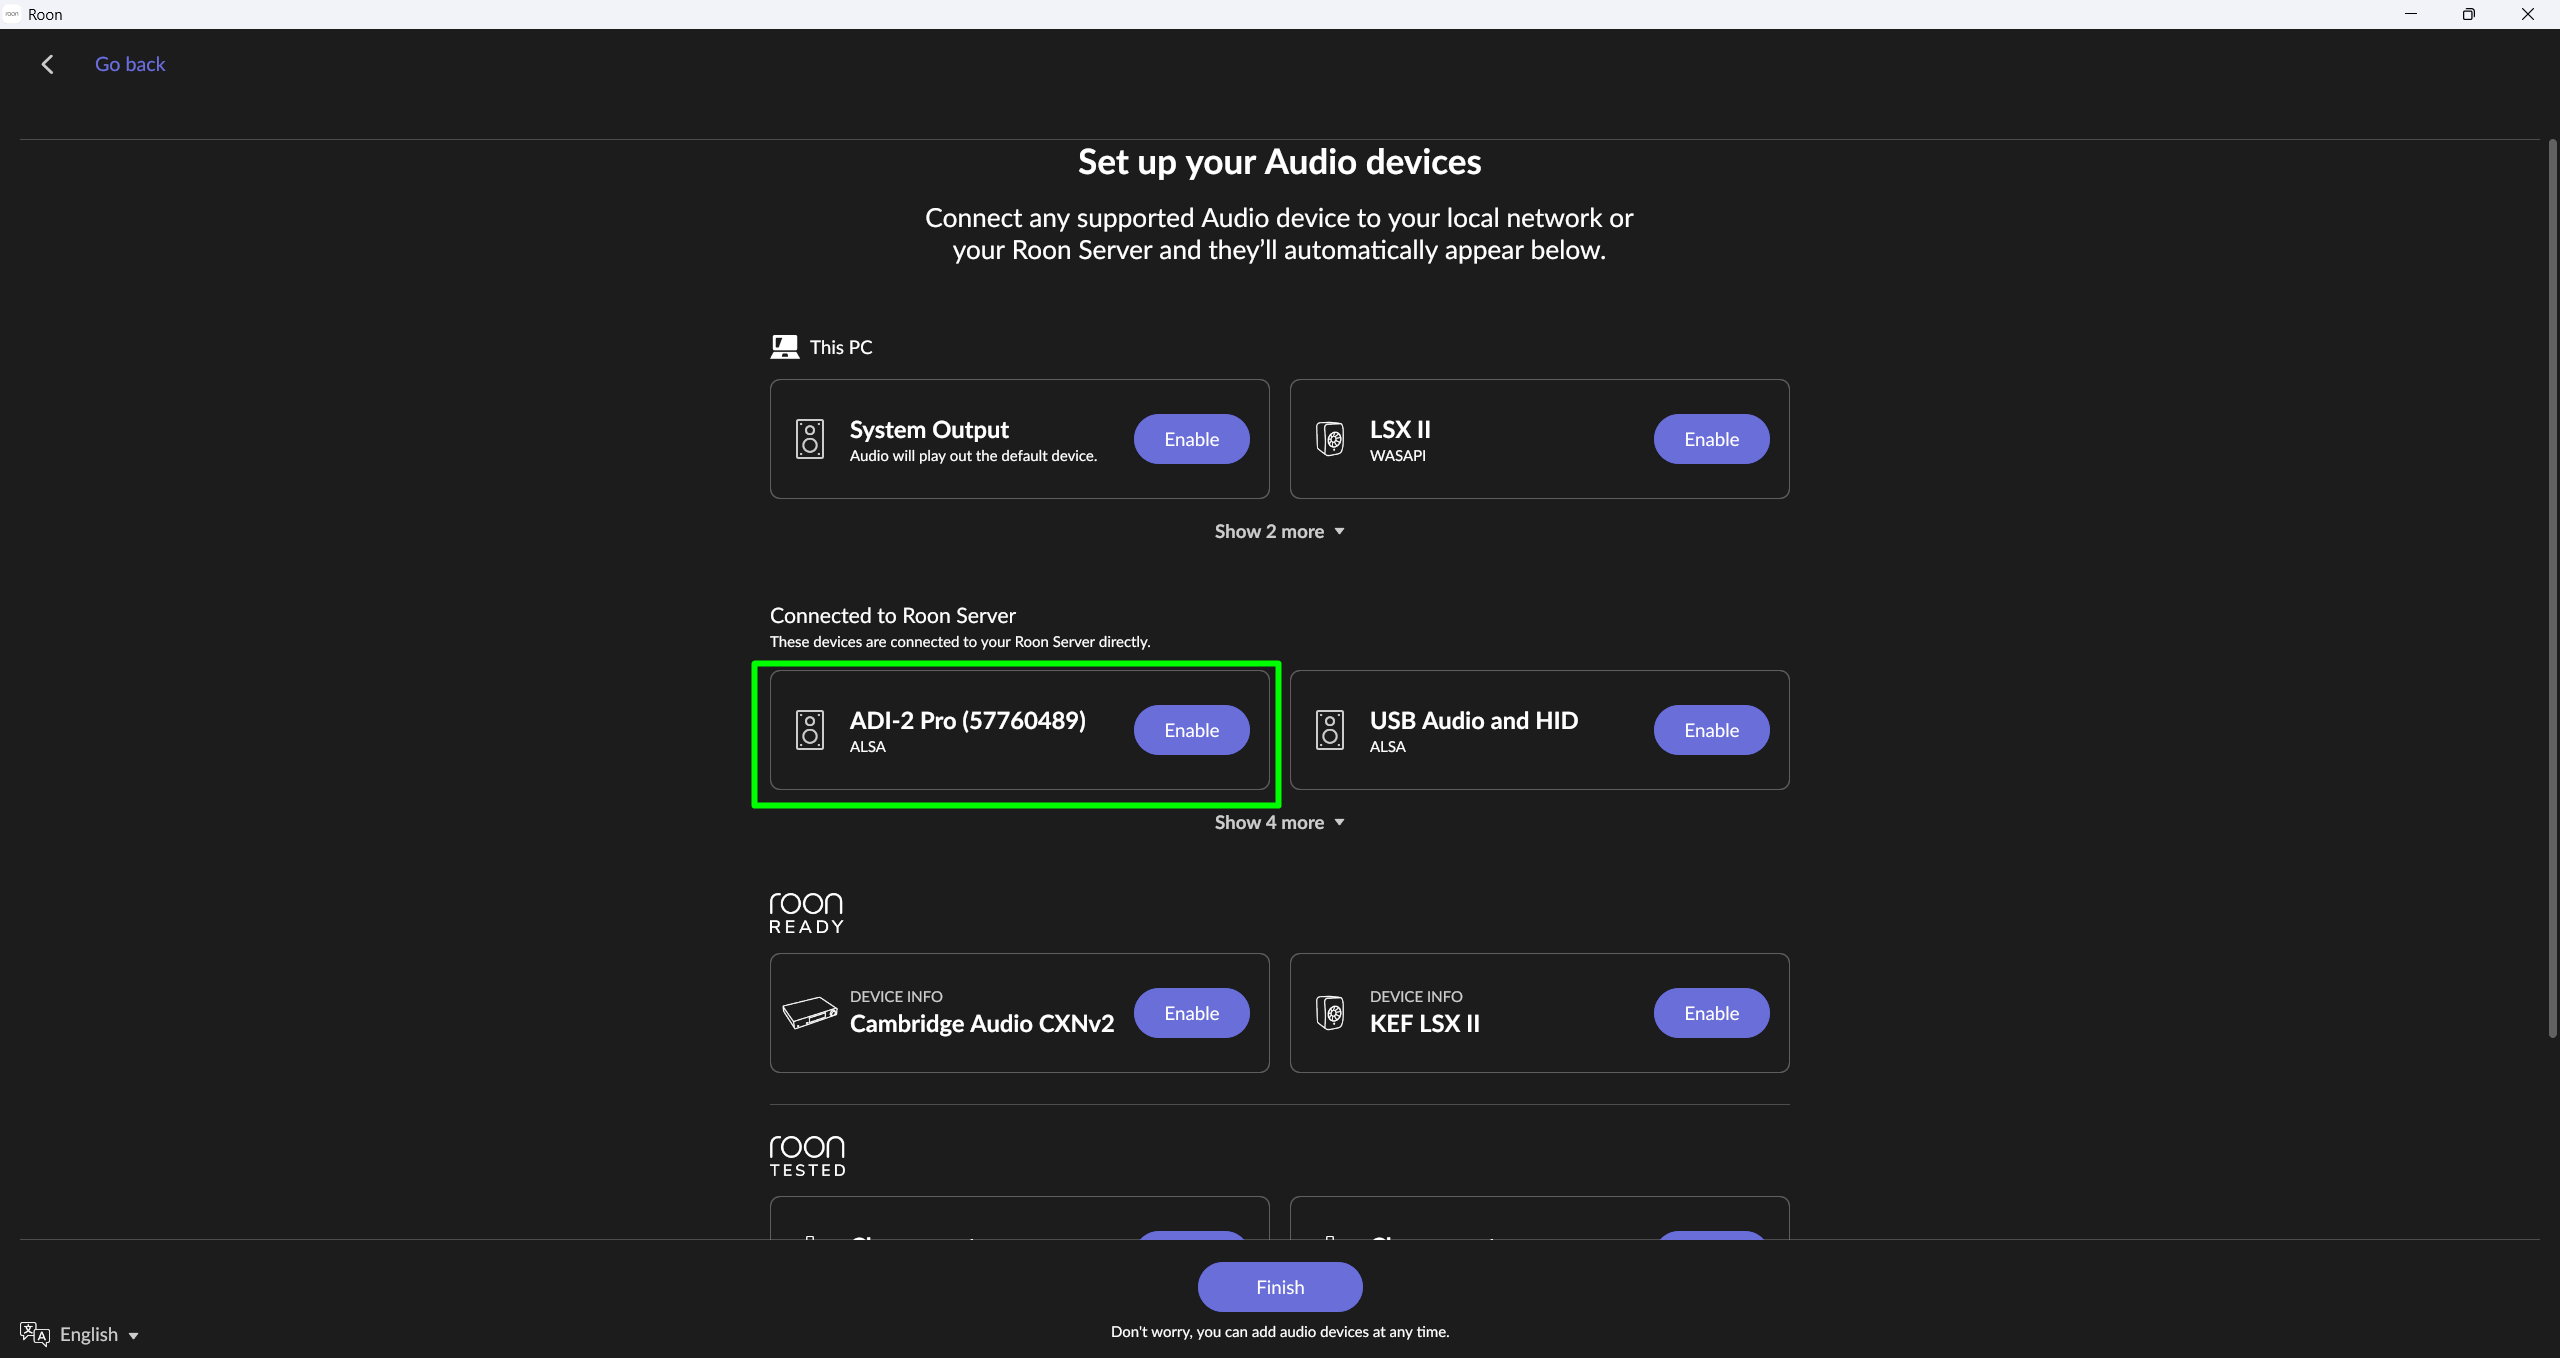
Task: Click the USB Audio and HID speaker icon
Action: (x=1330, y=730)
